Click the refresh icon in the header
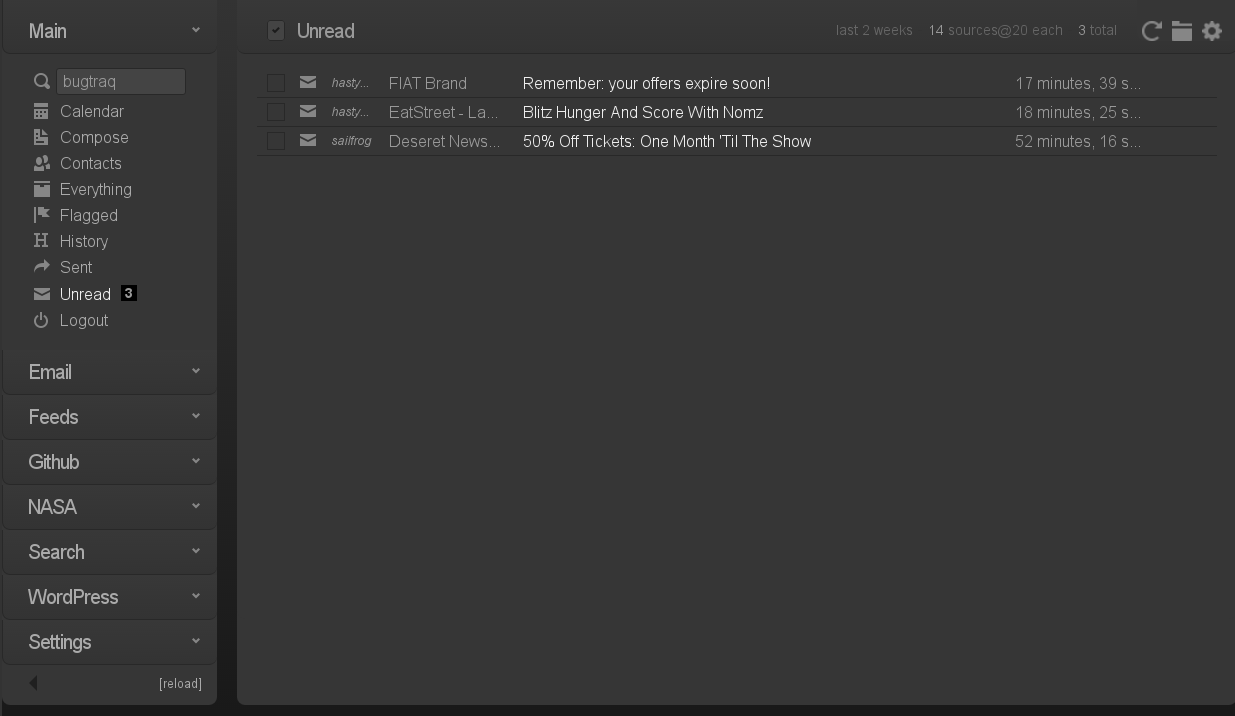 tap(1151, 31)
